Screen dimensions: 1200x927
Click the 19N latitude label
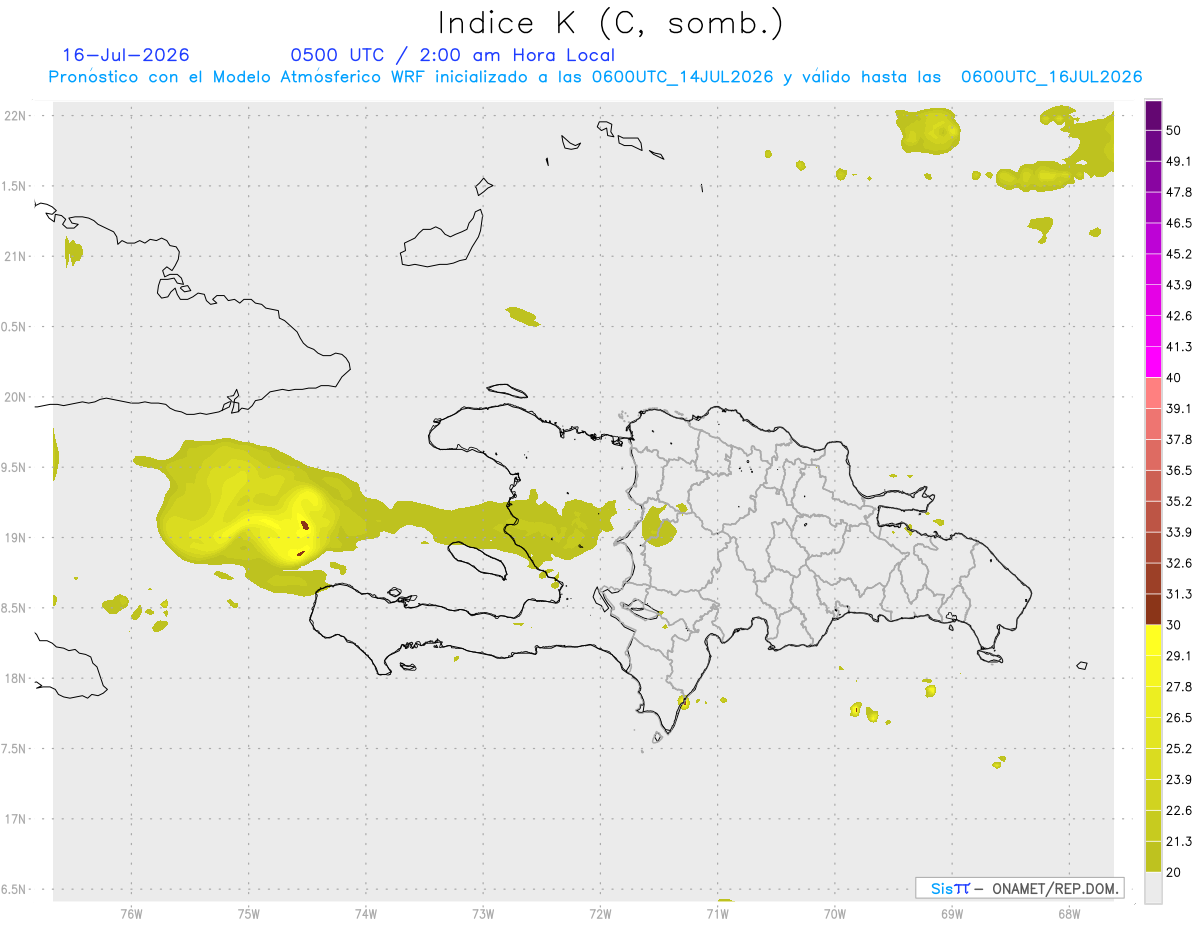[16, 537]
